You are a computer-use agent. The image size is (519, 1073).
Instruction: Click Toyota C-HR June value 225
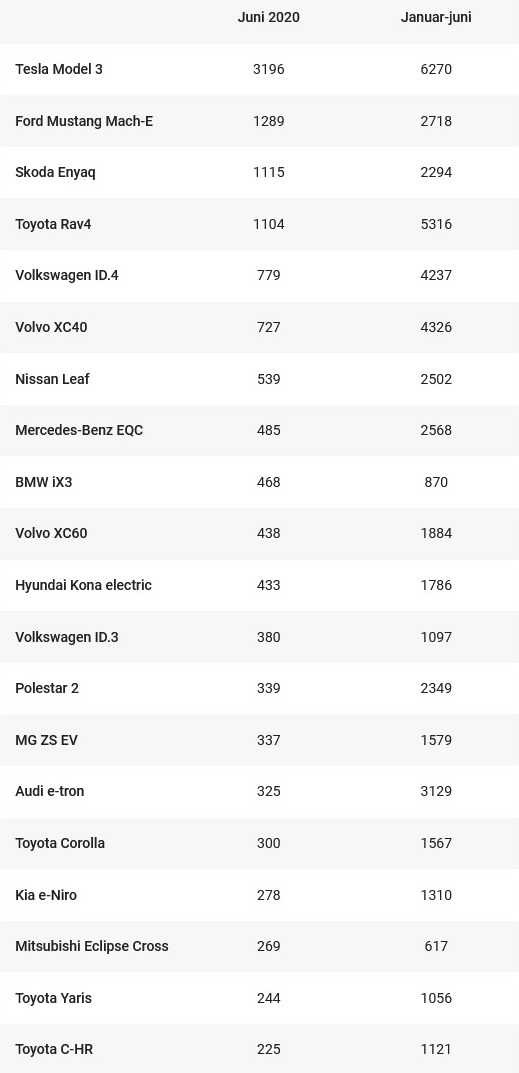coord(268,1050)
